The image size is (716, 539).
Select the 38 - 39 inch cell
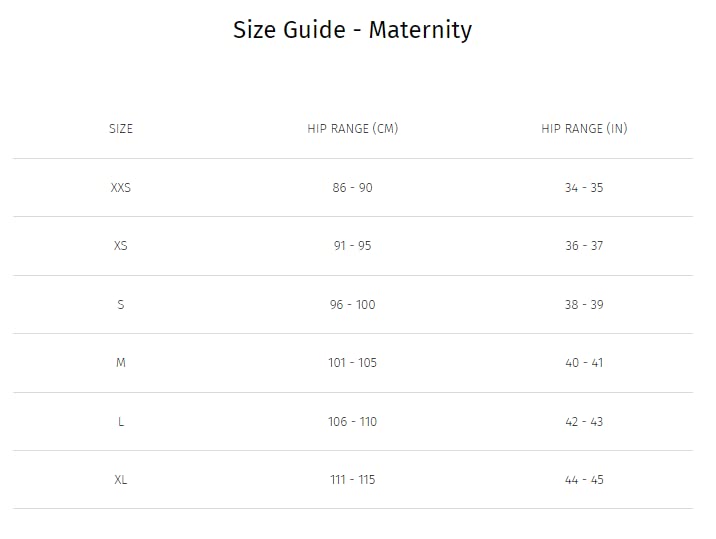[584, 304]
